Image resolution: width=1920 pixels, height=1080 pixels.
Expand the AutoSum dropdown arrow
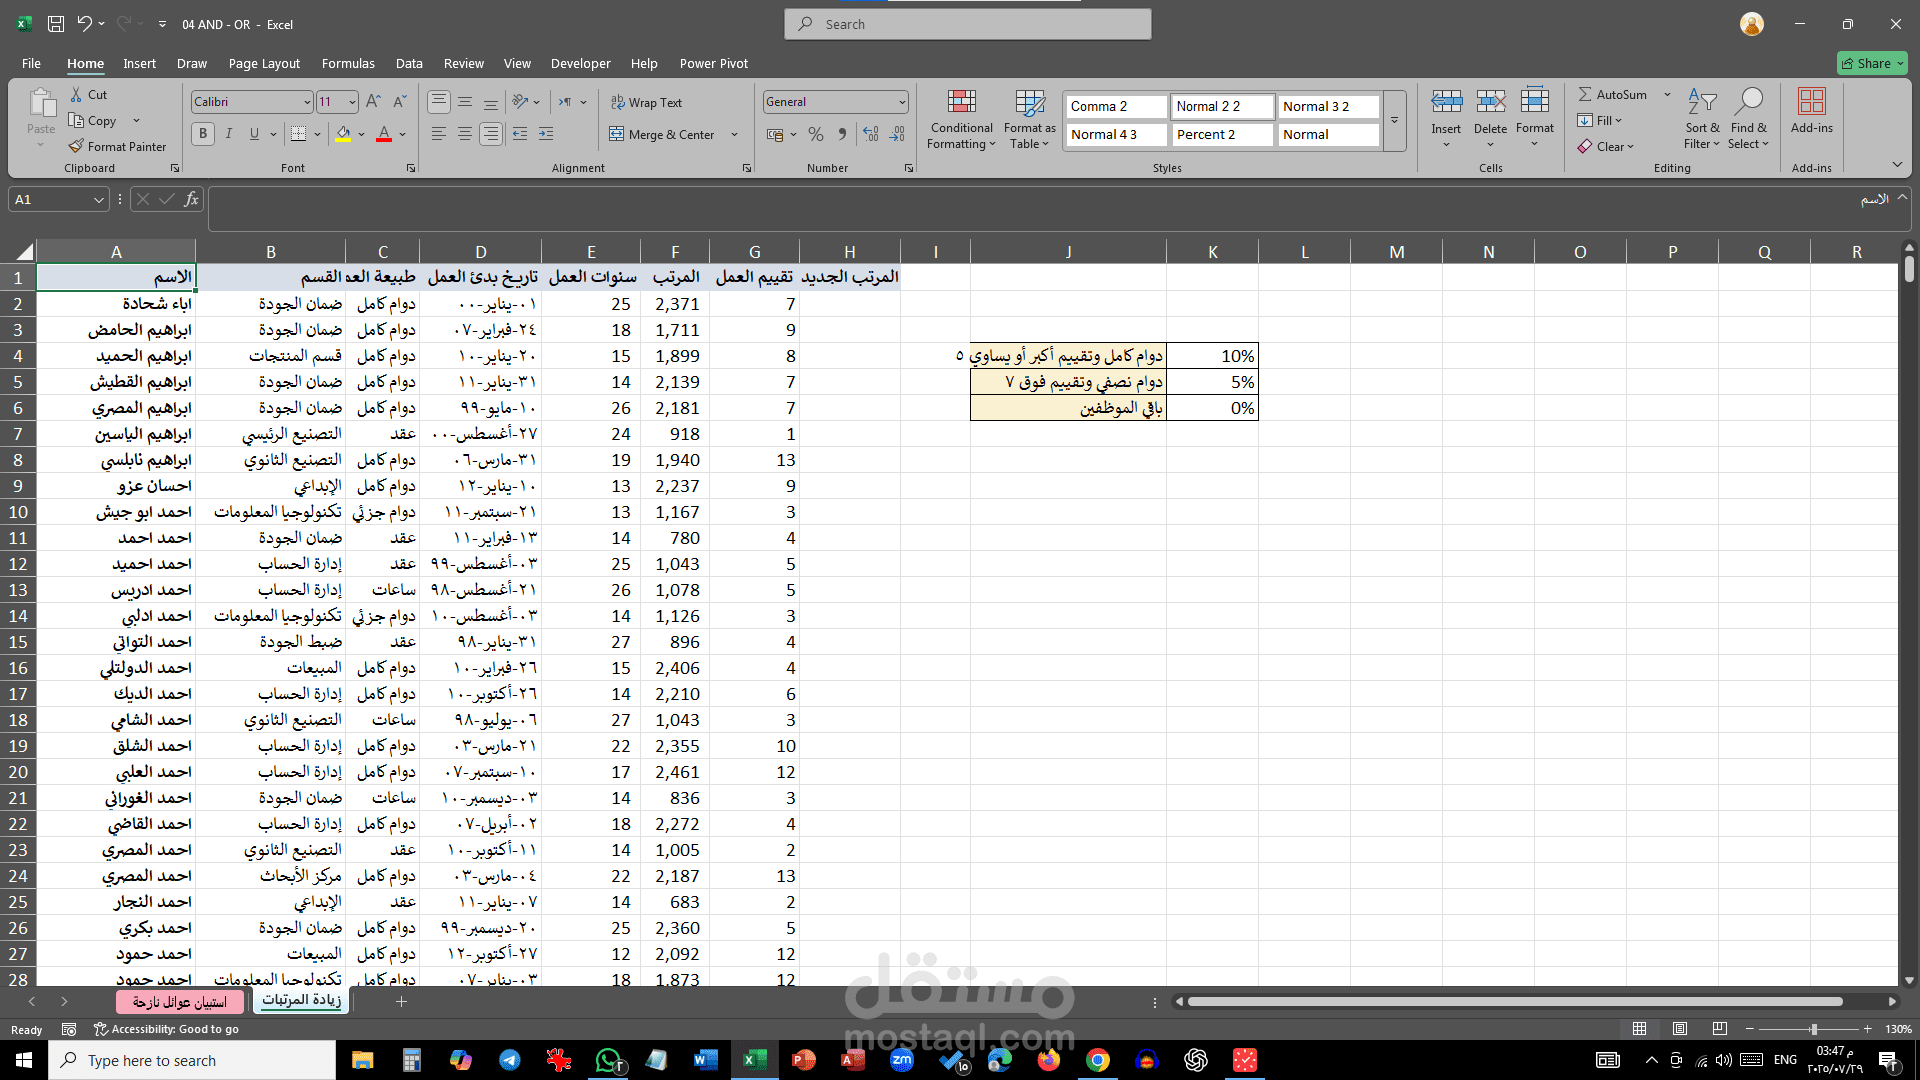point(1667,94)
